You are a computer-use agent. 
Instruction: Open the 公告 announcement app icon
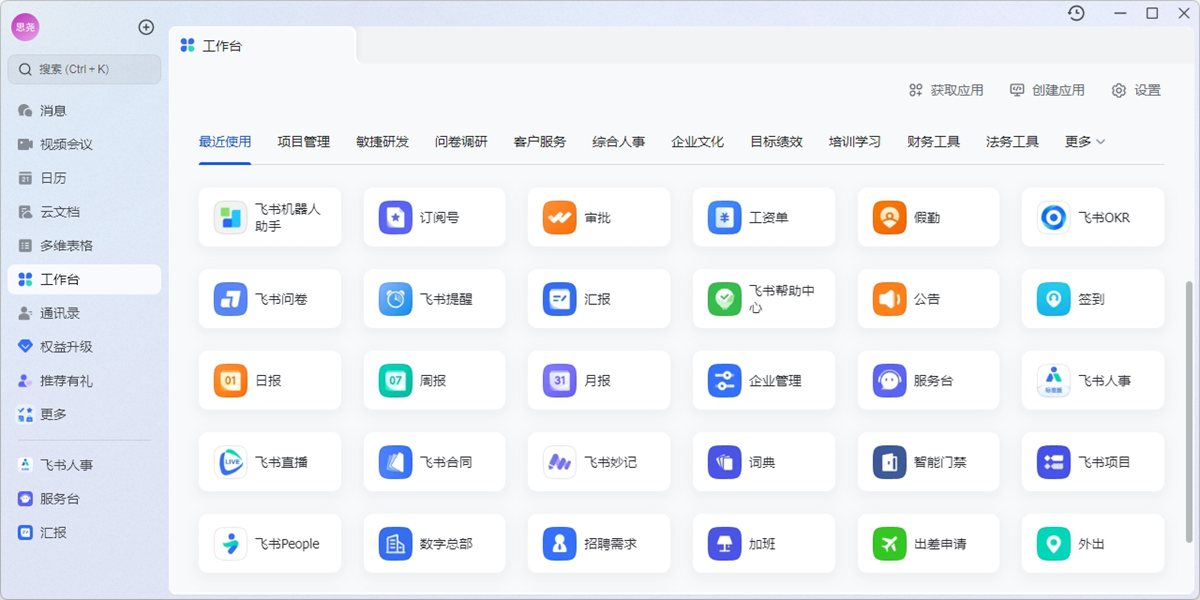coord(890,299)
